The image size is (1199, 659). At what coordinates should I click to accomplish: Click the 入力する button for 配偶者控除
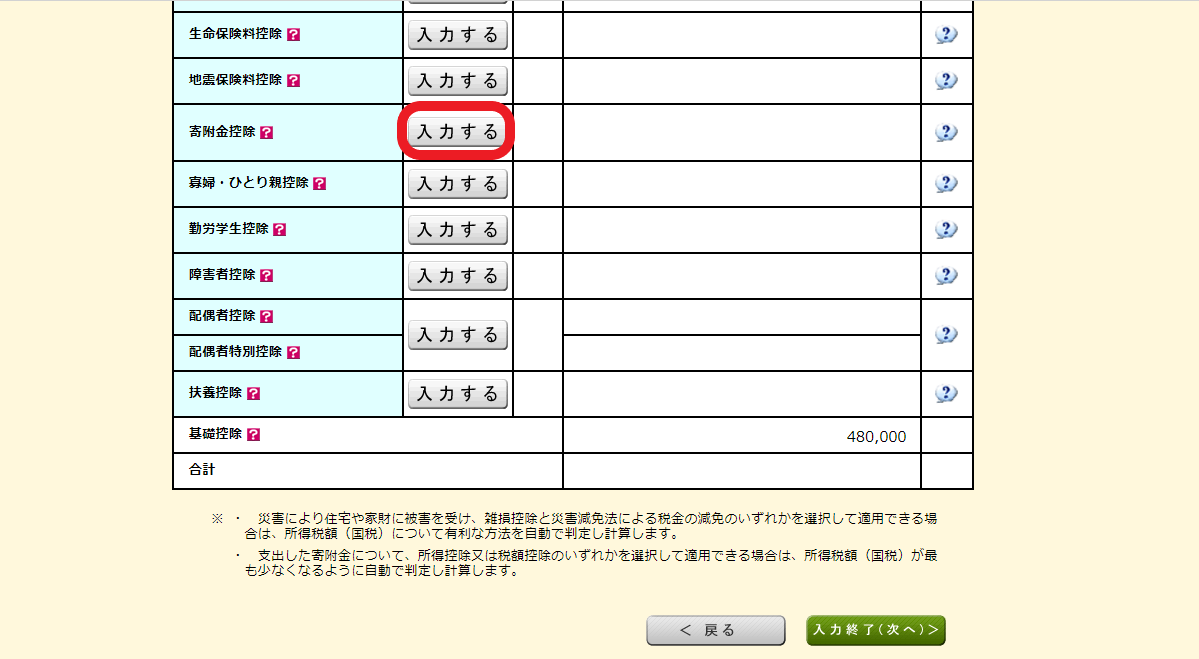coord(457,335)
